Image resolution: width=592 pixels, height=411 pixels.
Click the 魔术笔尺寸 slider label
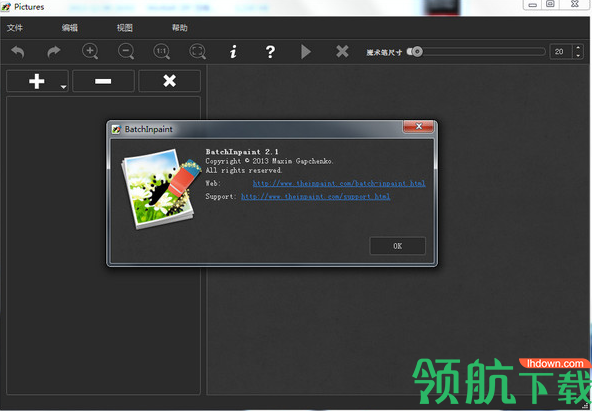(384, 52)
